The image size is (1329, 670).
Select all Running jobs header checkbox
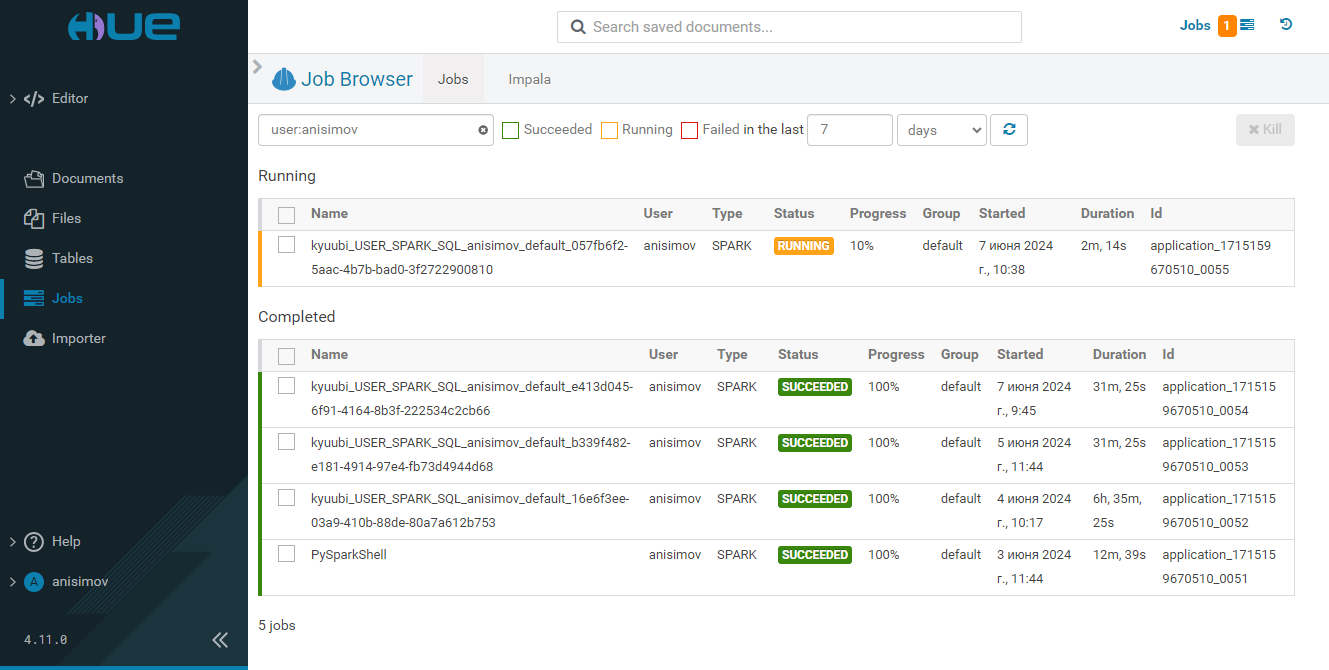point(287,215)
